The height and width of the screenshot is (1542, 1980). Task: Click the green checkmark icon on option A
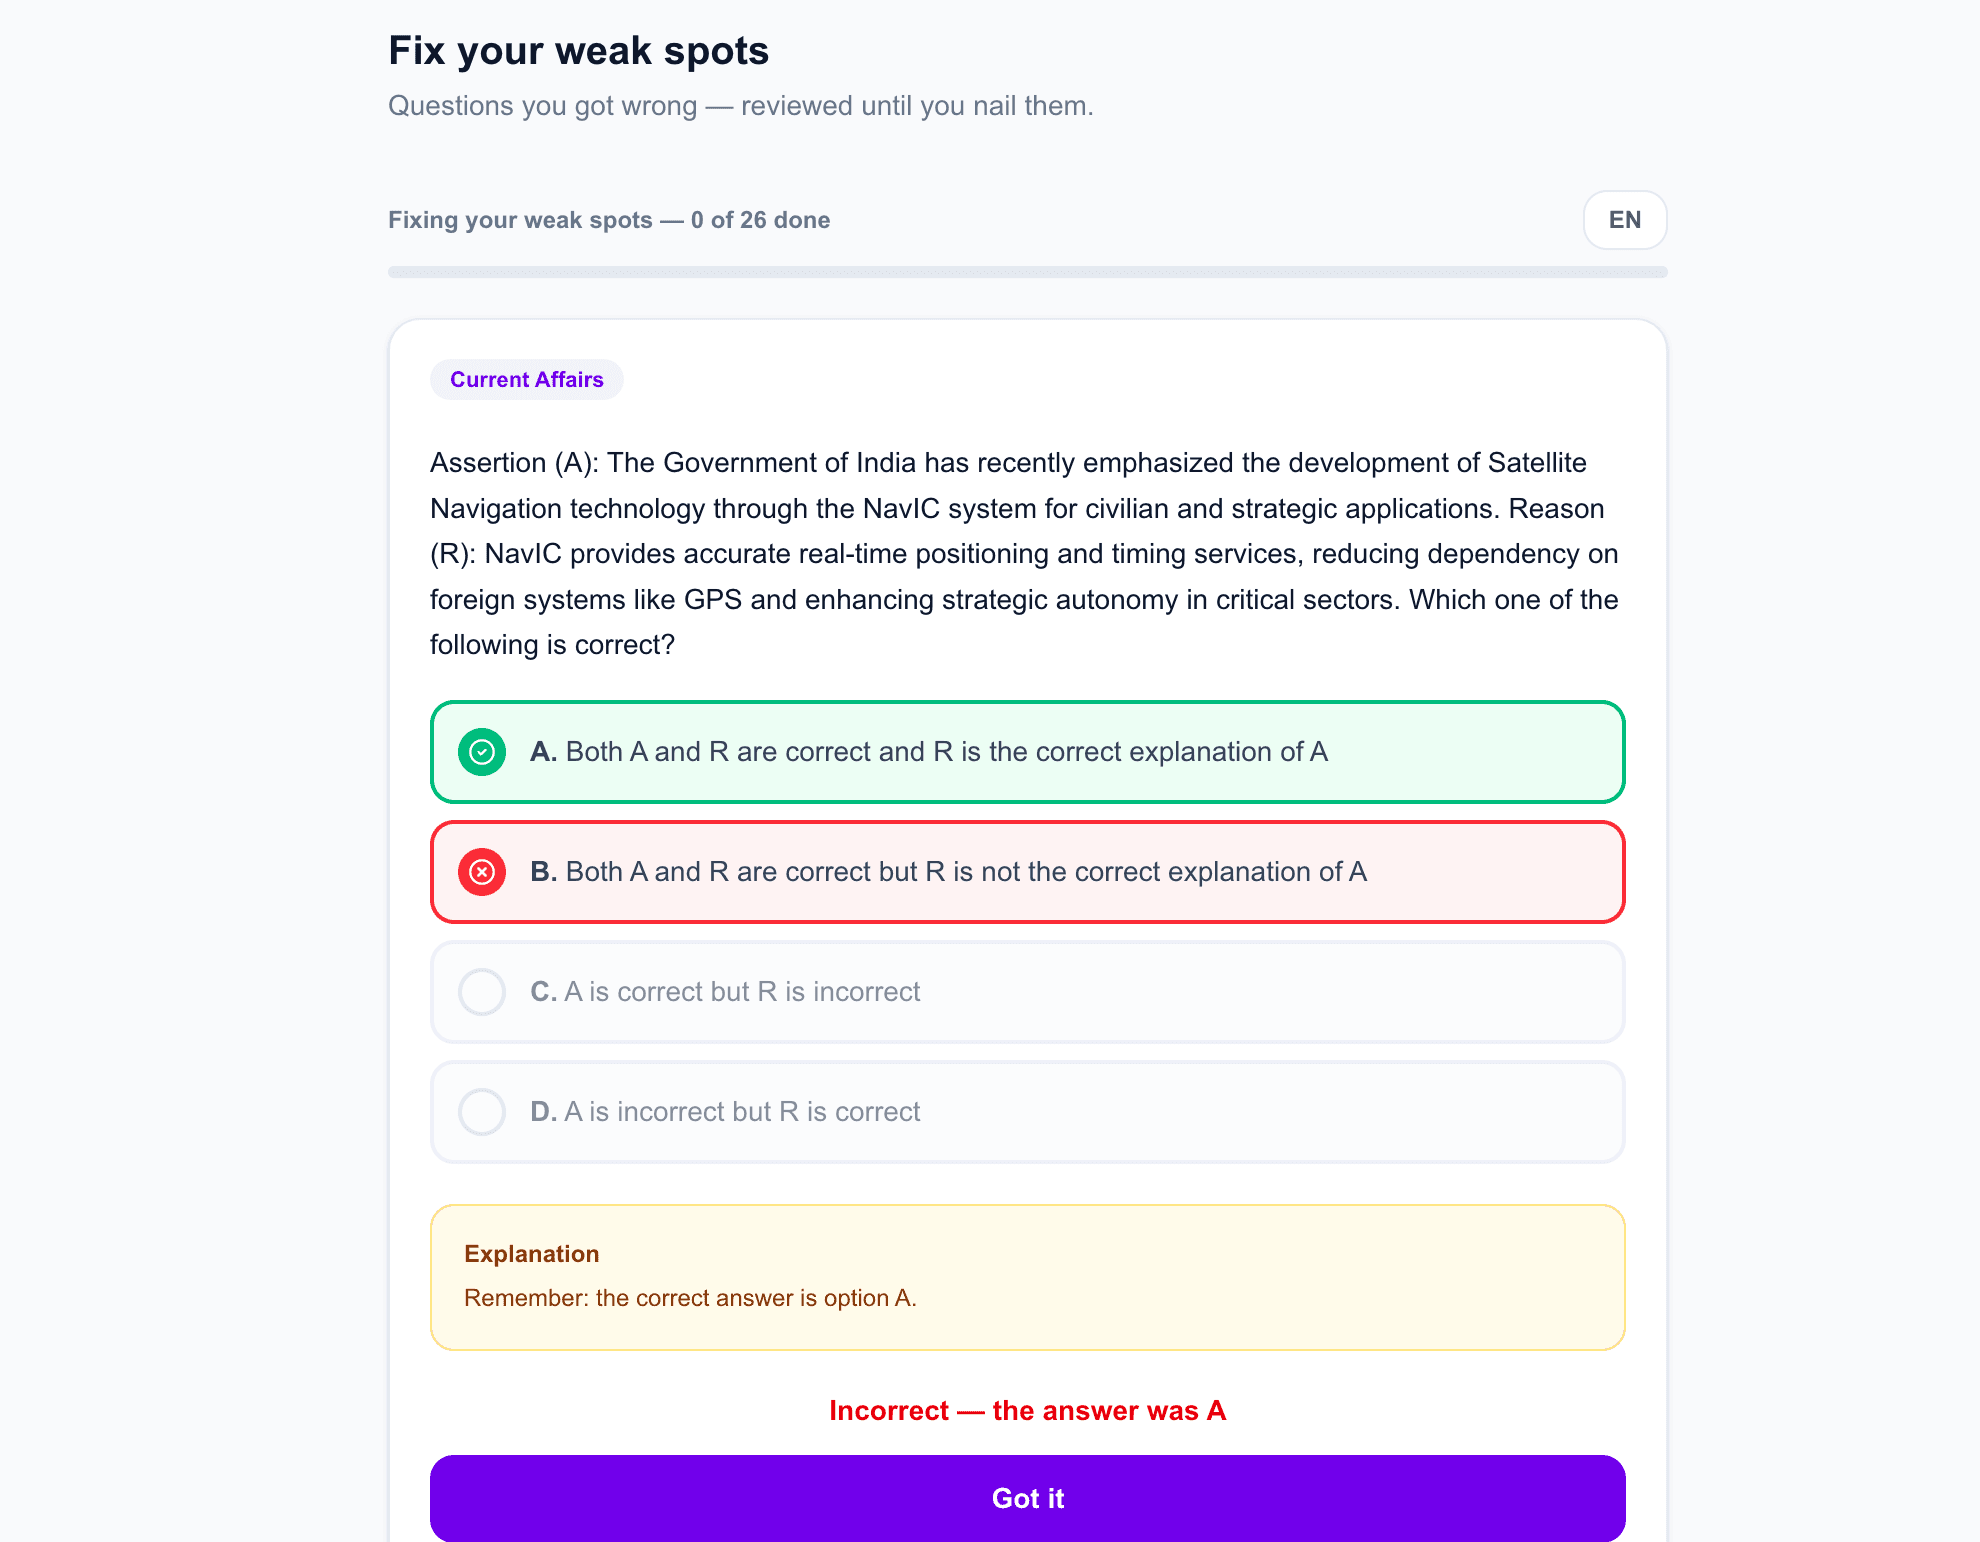click(482, 752)
